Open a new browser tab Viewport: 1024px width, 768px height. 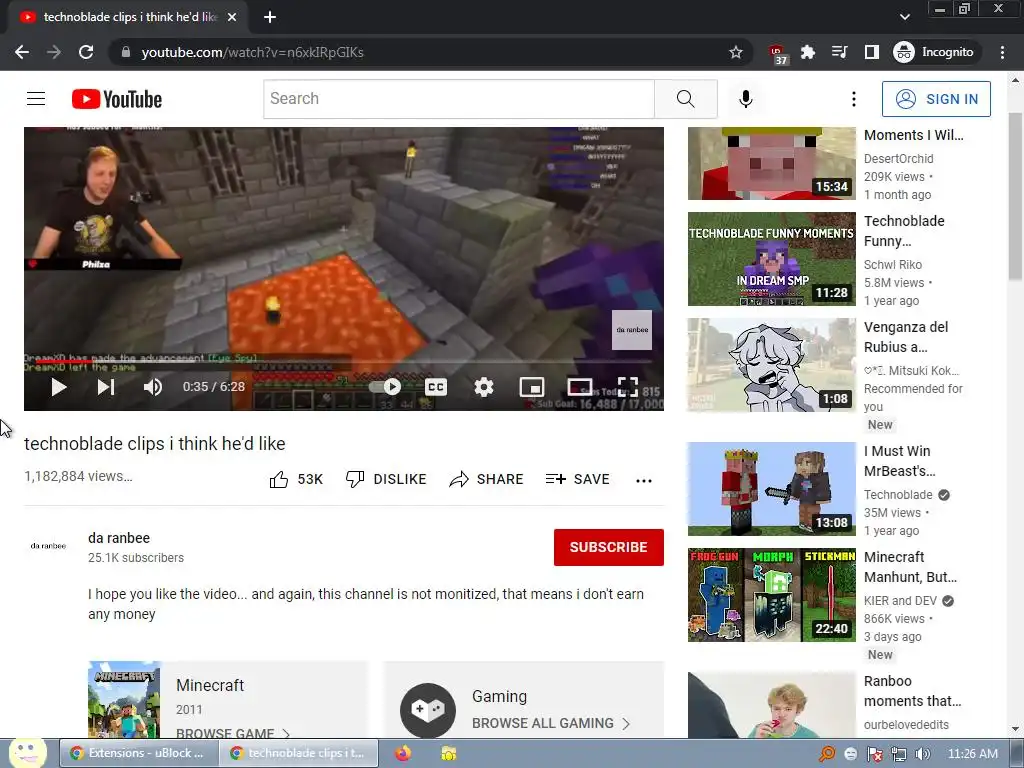point(270,18)
